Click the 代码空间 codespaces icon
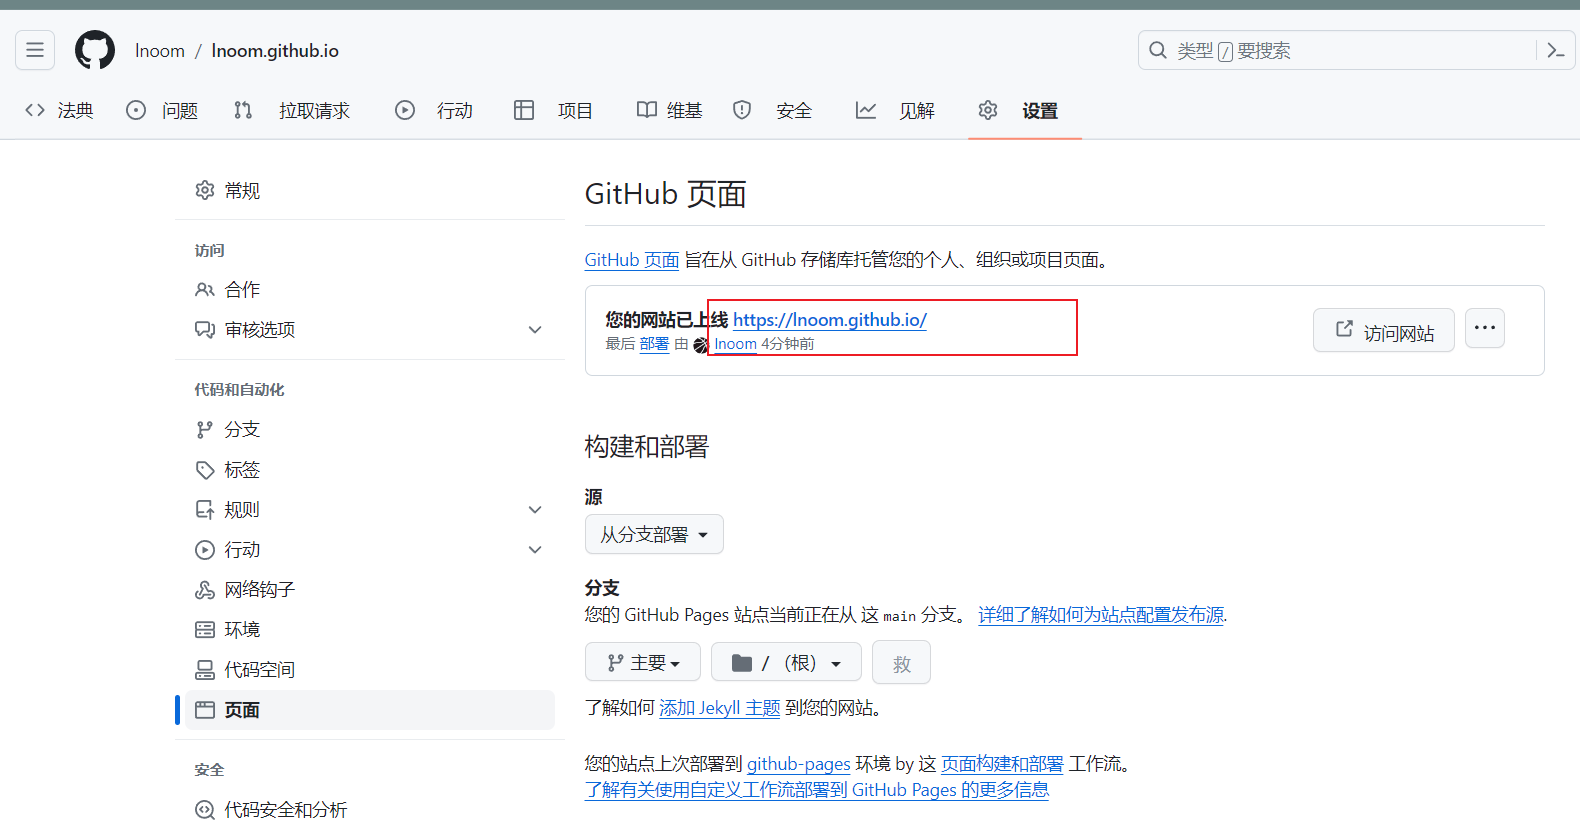Viewport: 1580px width, 823px height. [x=205, y=670]
